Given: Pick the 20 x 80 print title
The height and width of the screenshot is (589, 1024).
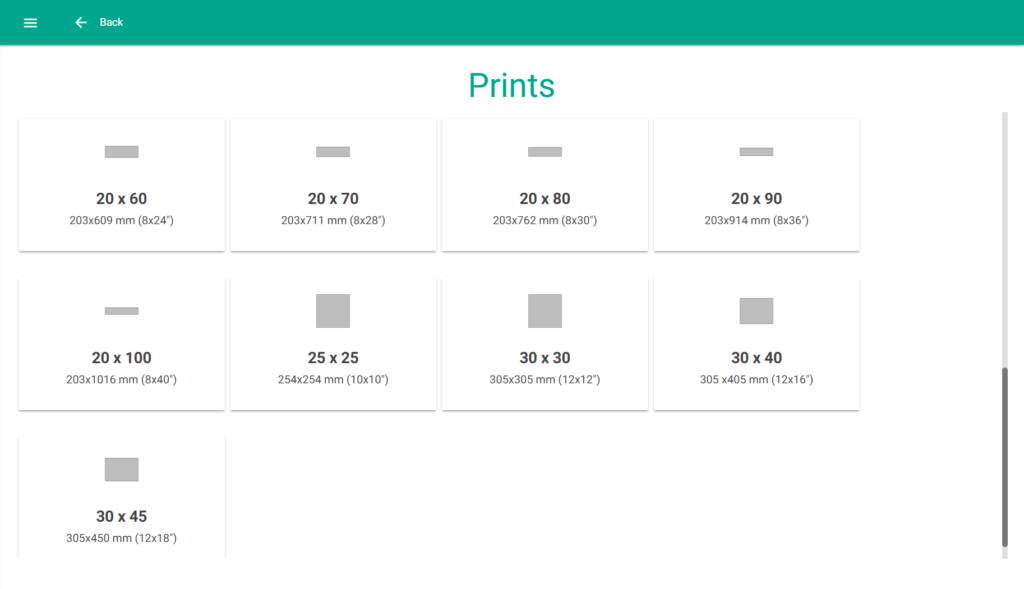Looking at the screenshot, I should [x=545, y=199].
